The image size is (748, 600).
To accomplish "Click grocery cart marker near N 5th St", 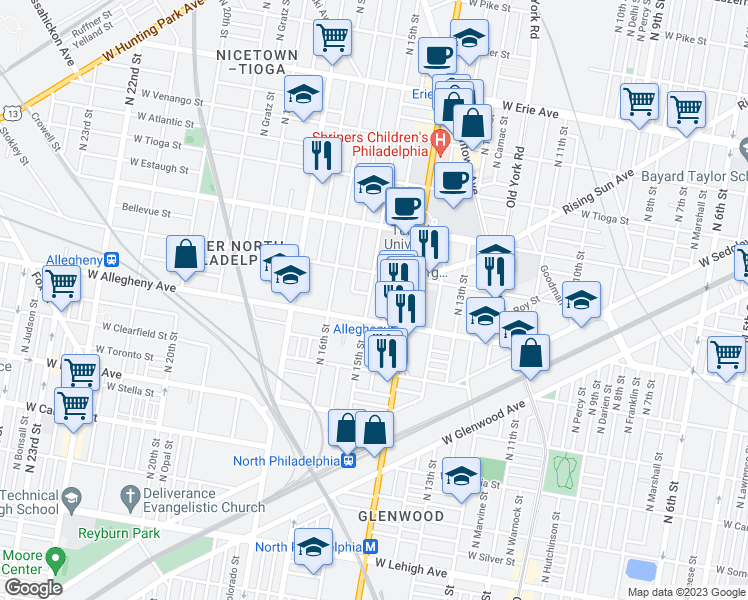I will tap(726, 355).
